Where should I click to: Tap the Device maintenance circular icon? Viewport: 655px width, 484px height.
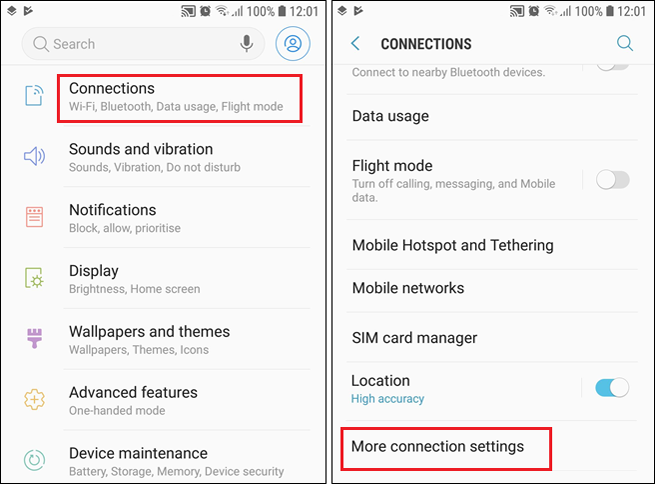pos(34,460)
